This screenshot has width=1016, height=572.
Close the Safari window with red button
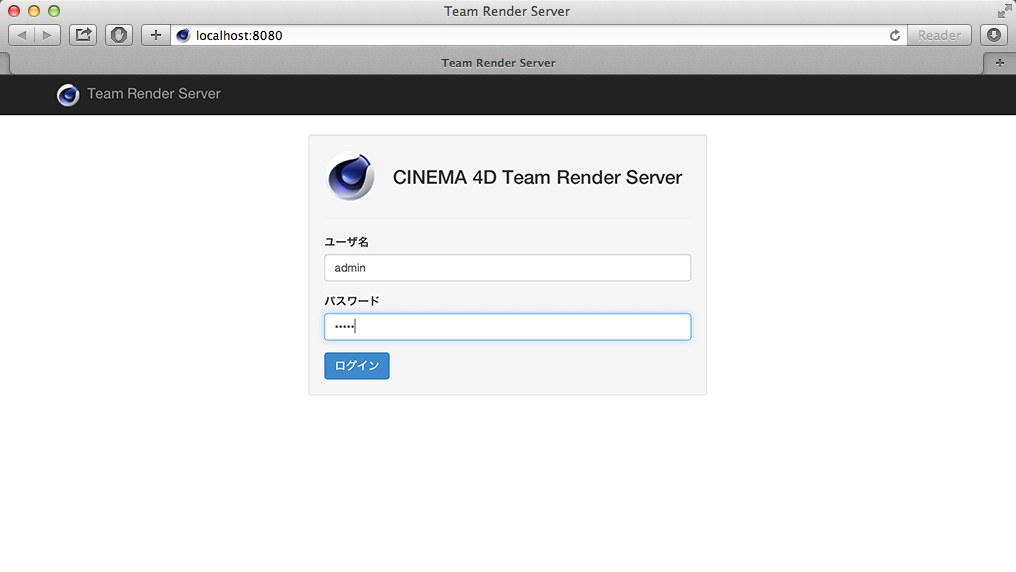pyautogui.click(x=14, y=11)
